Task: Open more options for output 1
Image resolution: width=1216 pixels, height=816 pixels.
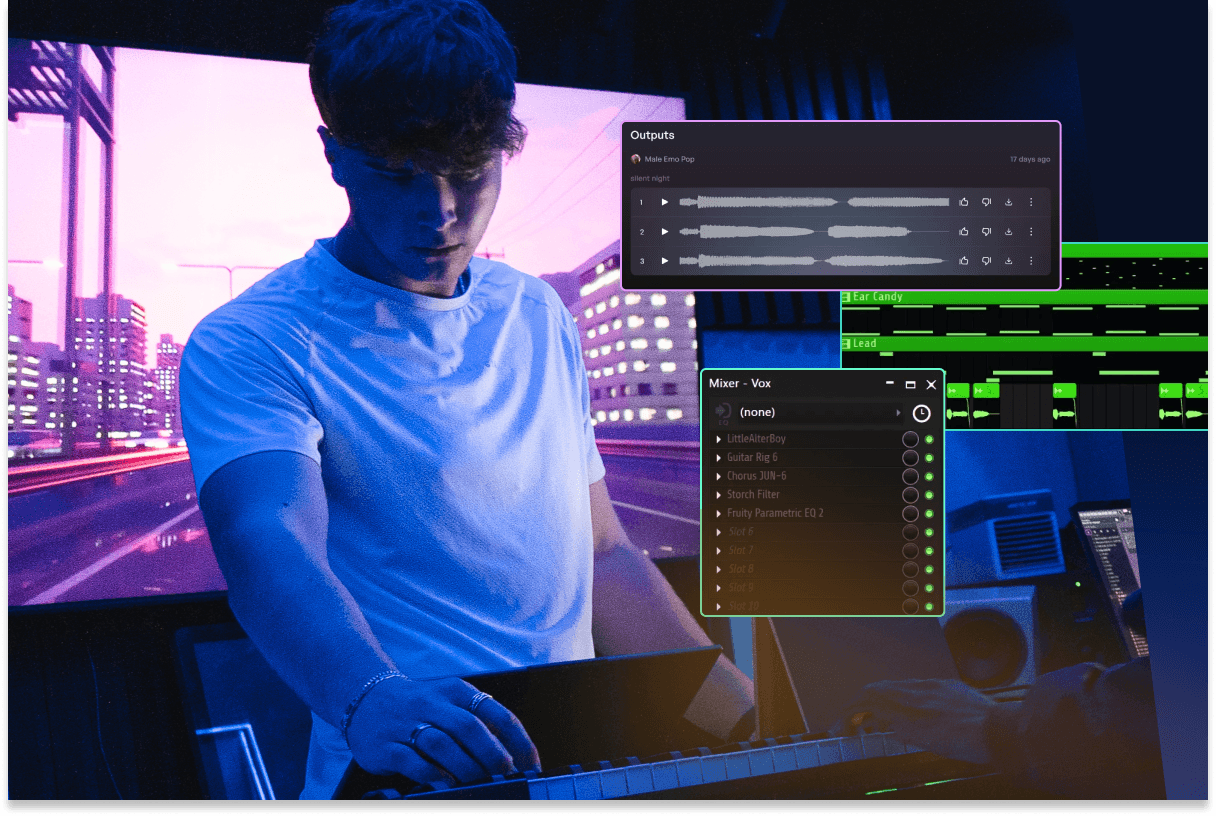Action: tap(1031, 202)
